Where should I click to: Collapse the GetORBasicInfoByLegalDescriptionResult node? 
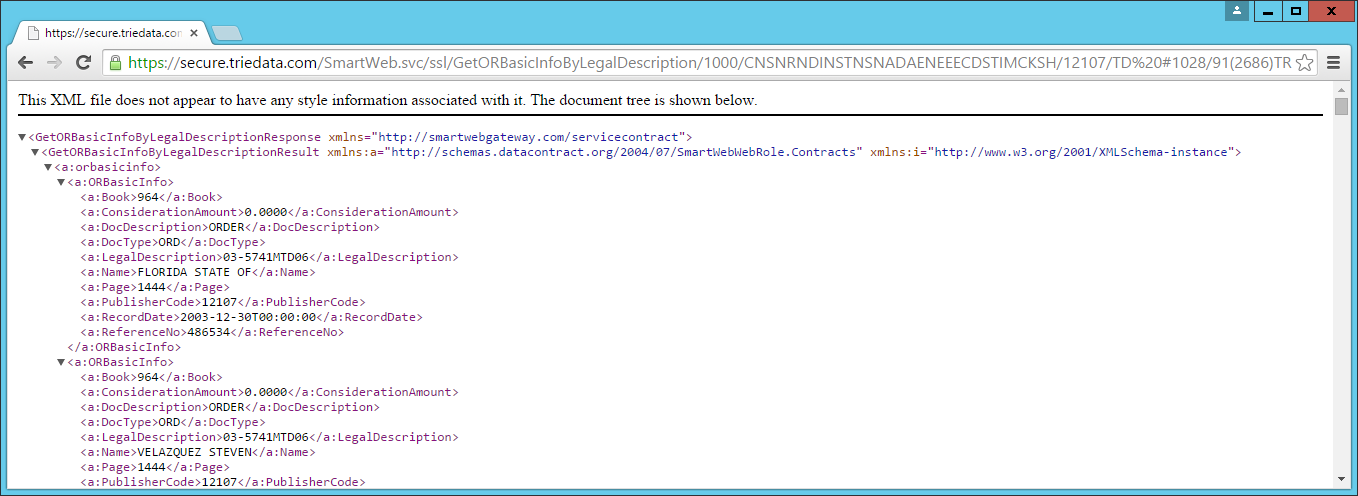point(36,152)
